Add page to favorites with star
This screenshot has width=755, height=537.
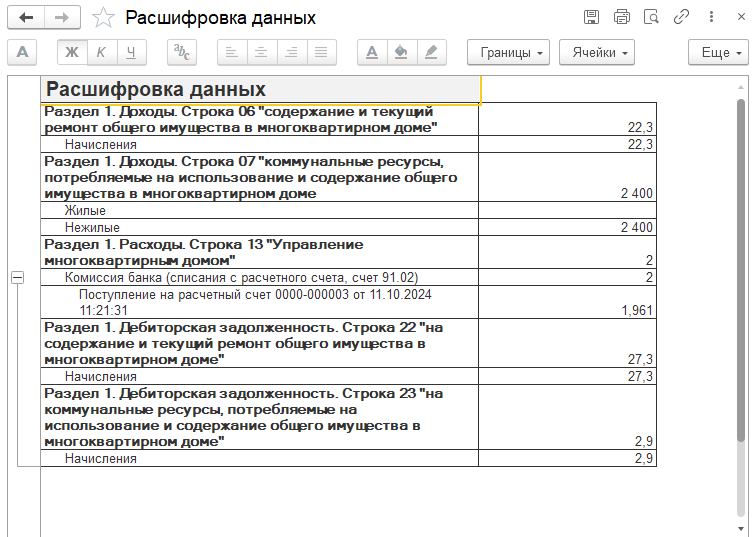click(x=102, y=18)
